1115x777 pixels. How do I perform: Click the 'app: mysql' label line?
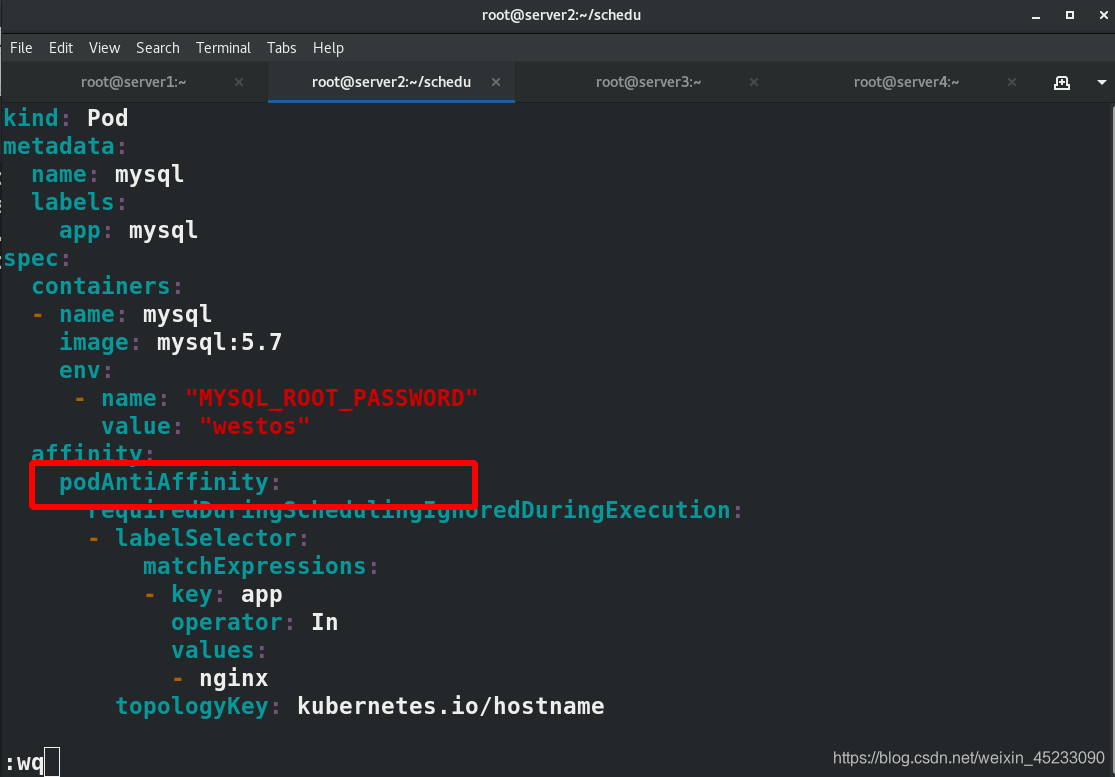click(128, 230)
